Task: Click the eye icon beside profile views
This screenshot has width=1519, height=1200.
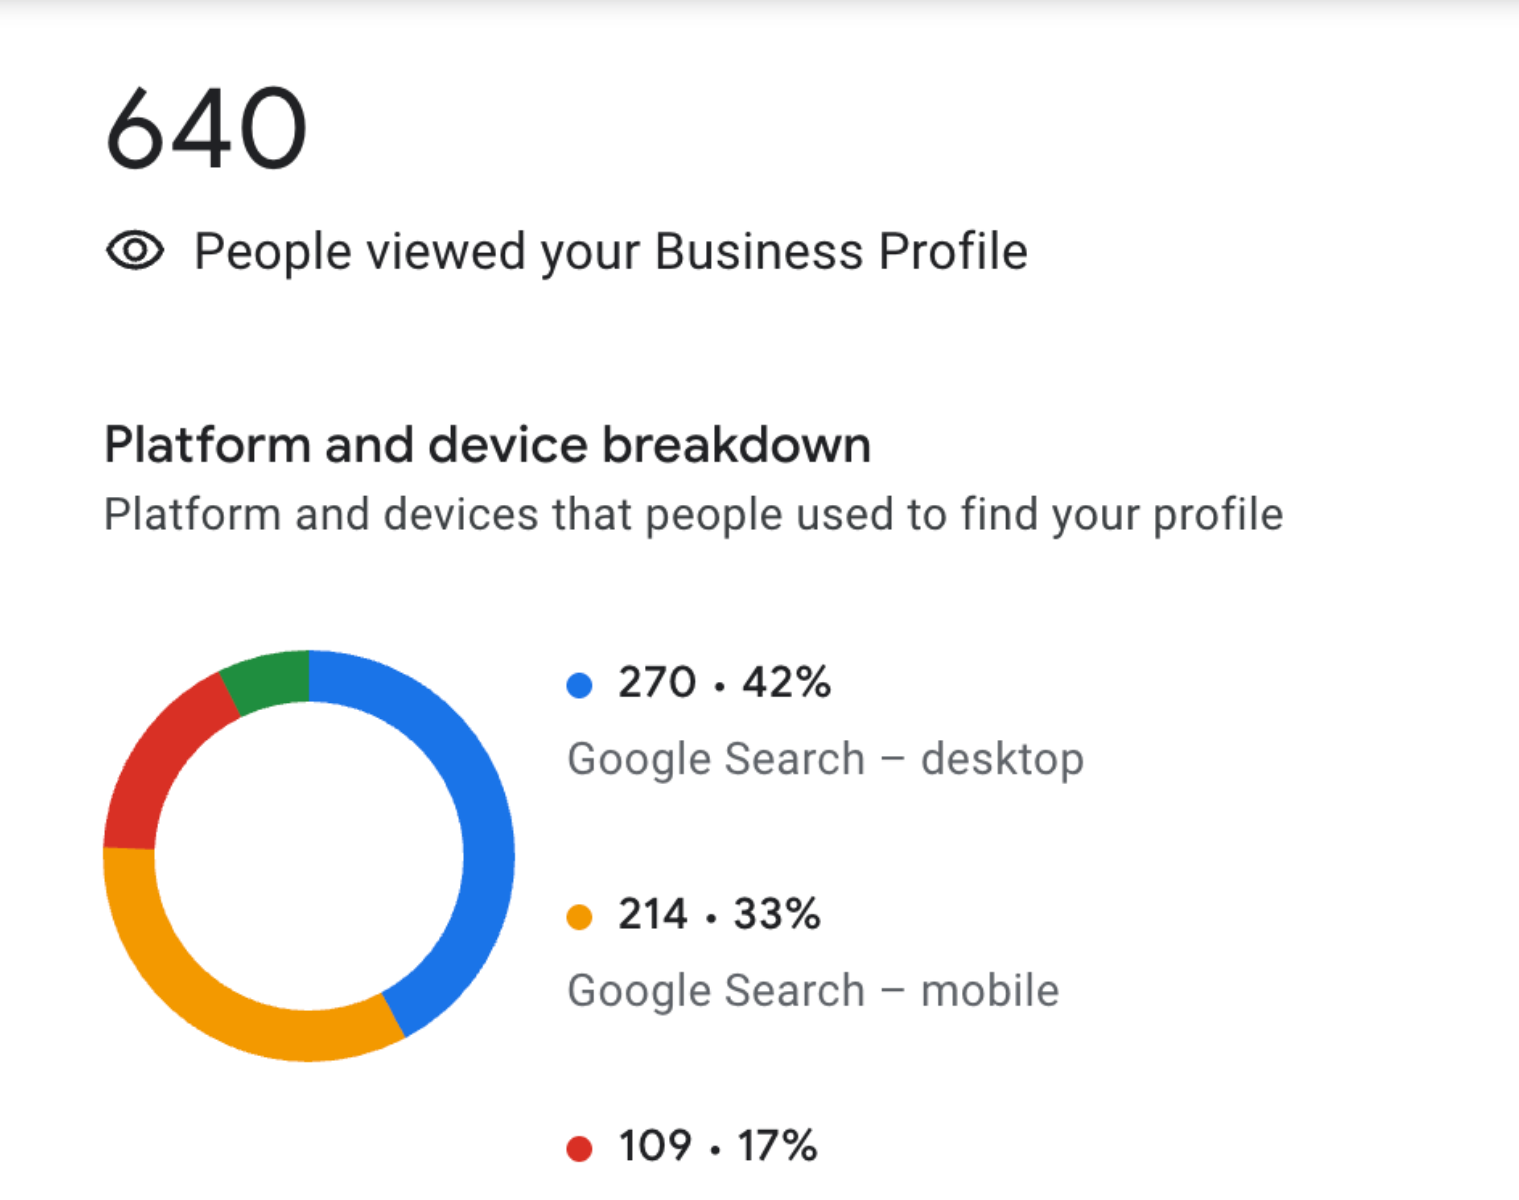Action: (135, 251)
